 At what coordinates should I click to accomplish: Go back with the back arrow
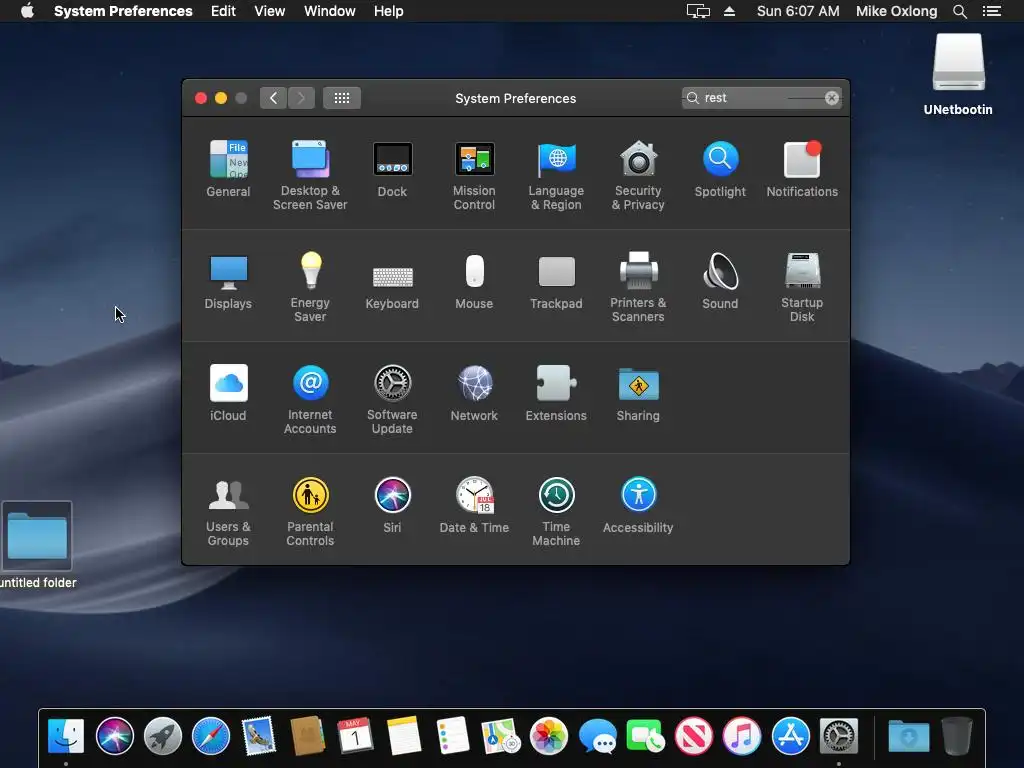coord(273,98)
